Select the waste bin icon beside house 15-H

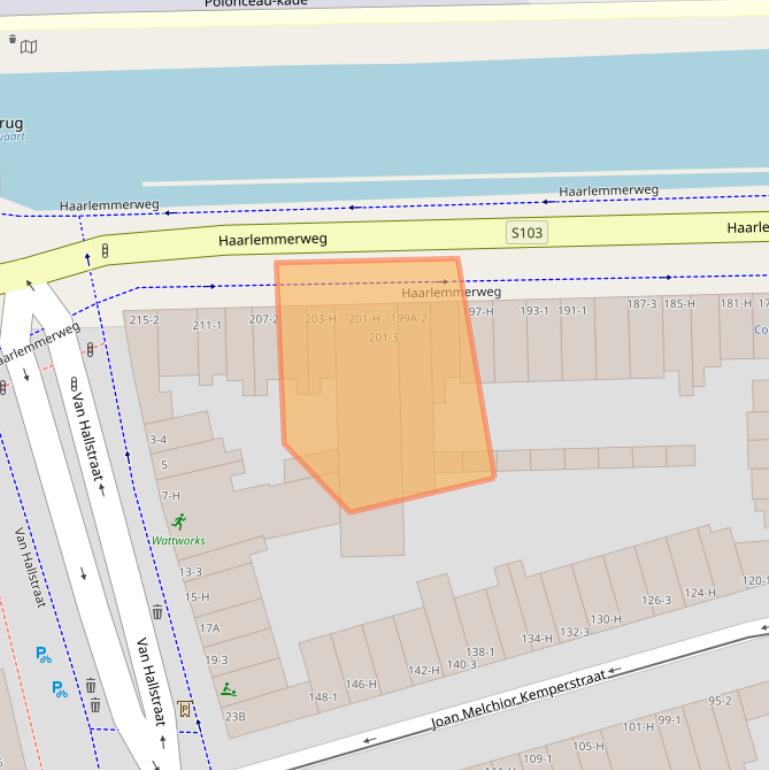coord(157,612)
